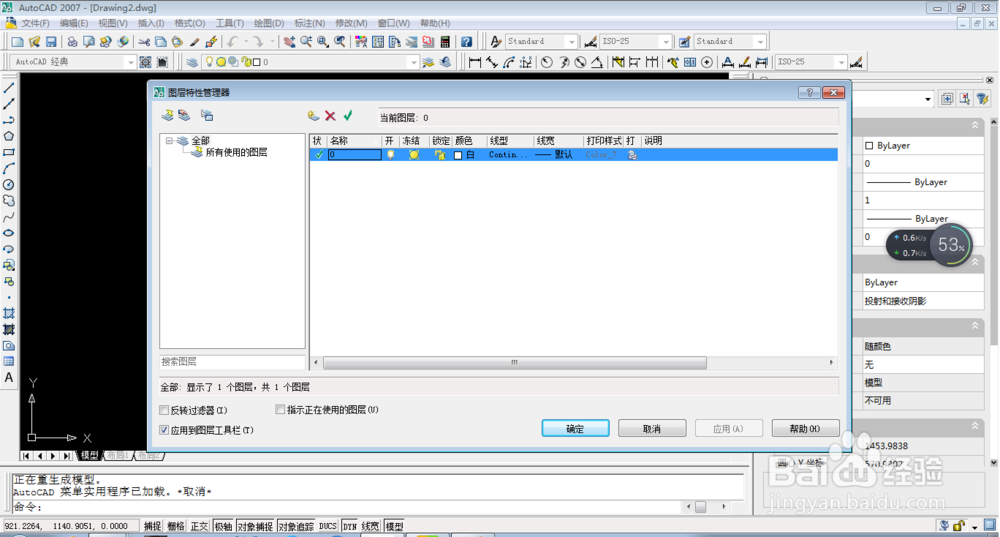1000x537 pixels.
Task: Click the 帮助(H) button in dialog
Action: pyautogui.click(x=805, y=429)
